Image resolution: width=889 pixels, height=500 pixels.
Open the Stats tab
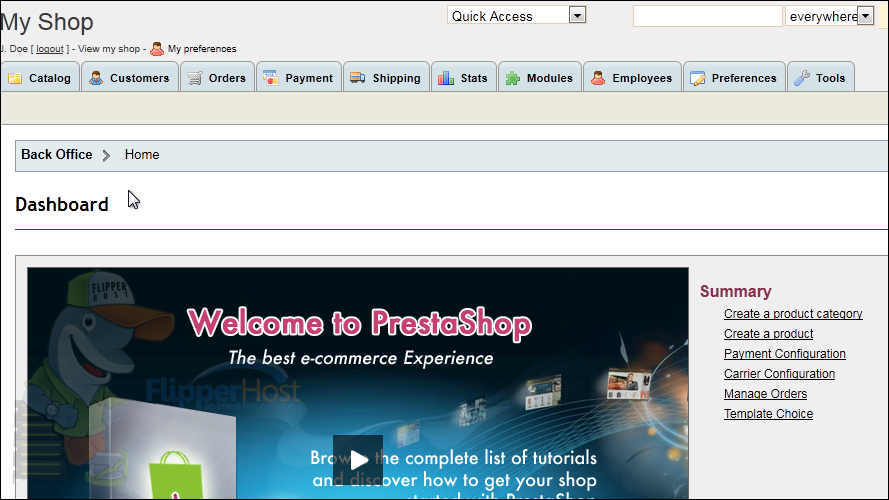click(x=464, y=77)
